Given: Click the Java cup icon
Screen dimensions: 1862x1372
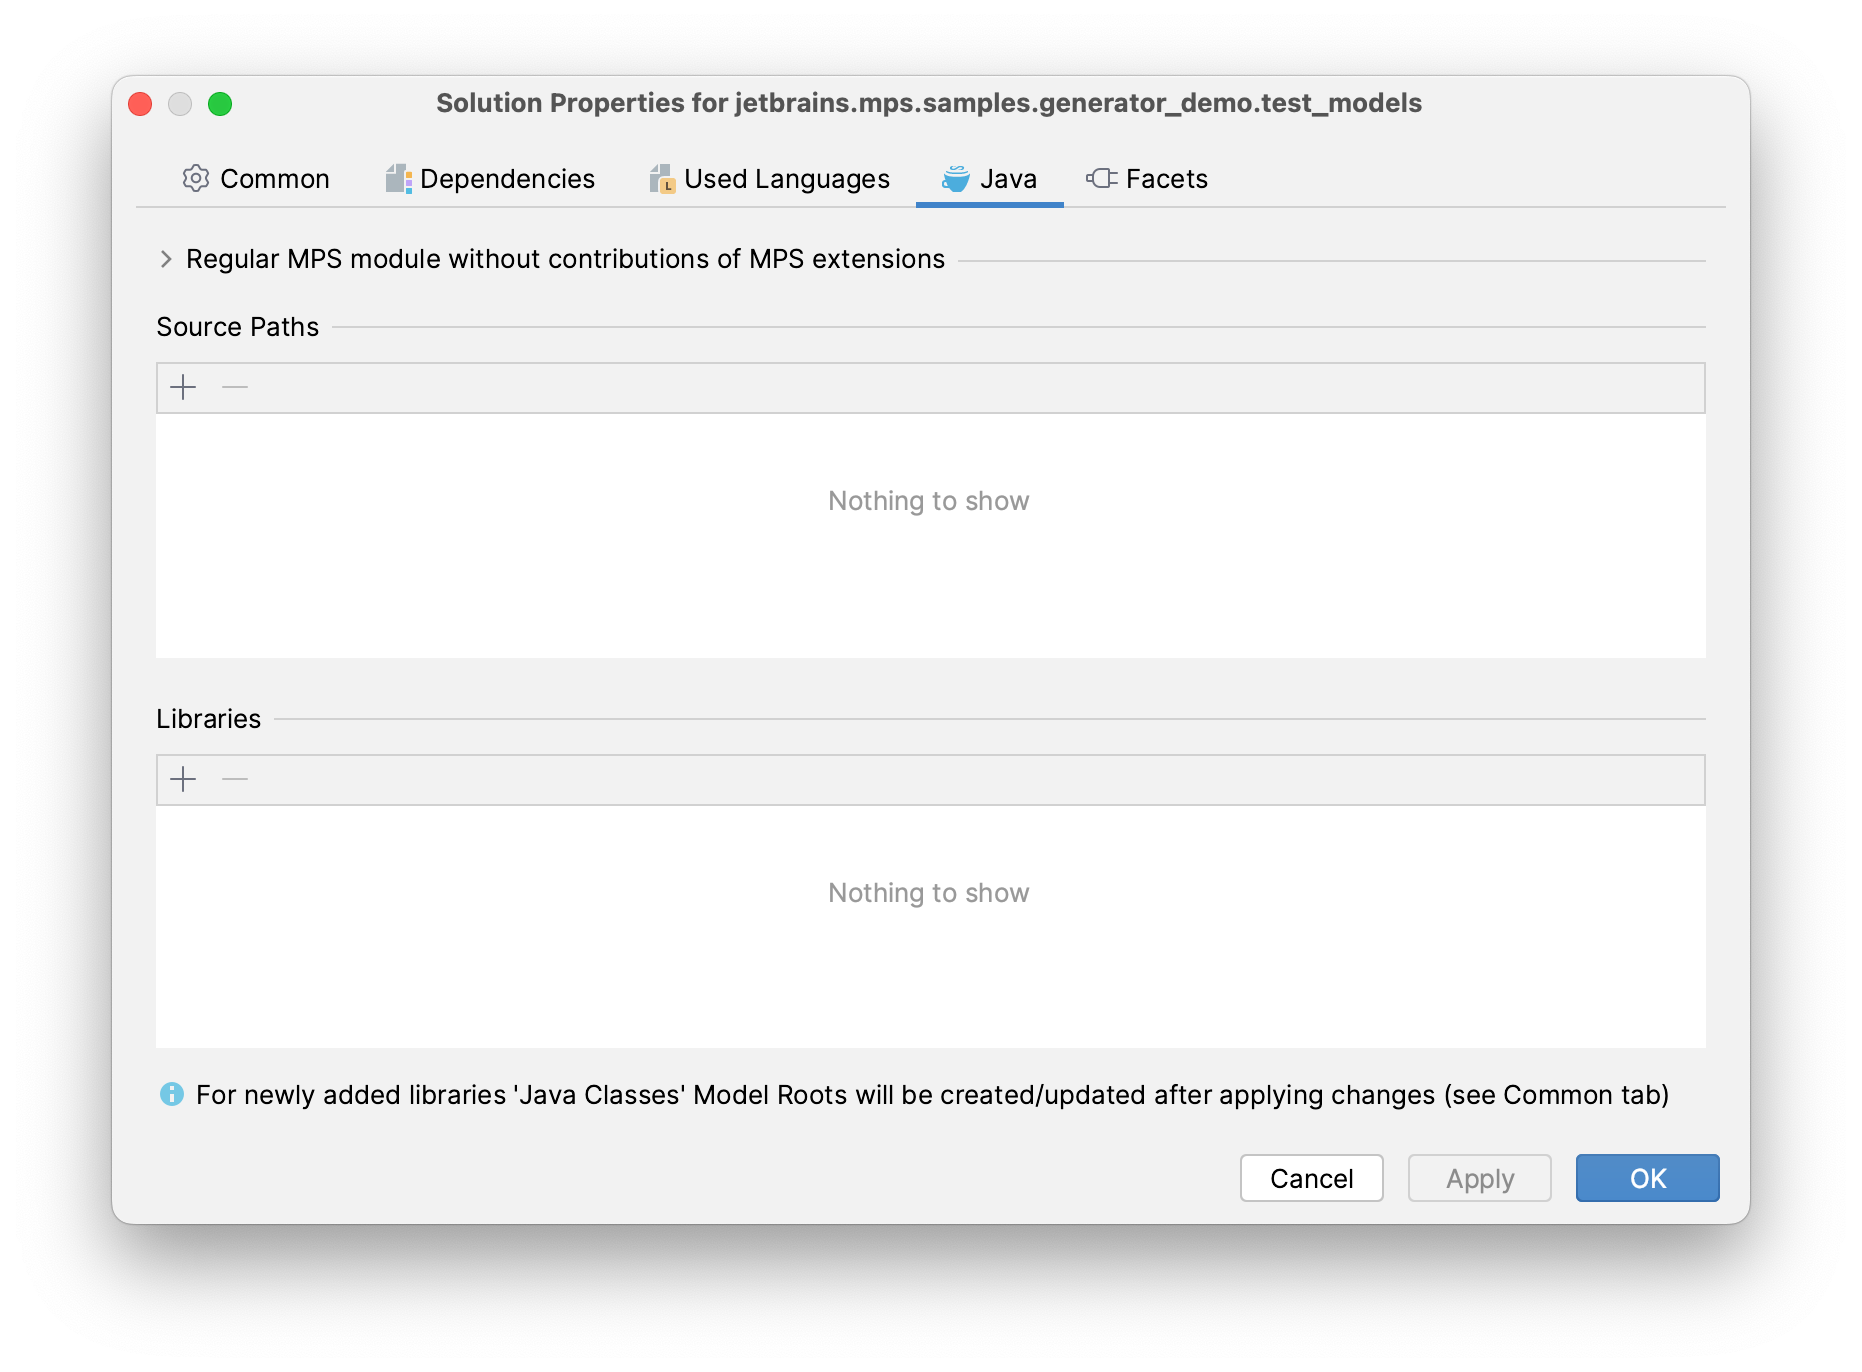Looking at the screenshot, I should coord(956,178).
